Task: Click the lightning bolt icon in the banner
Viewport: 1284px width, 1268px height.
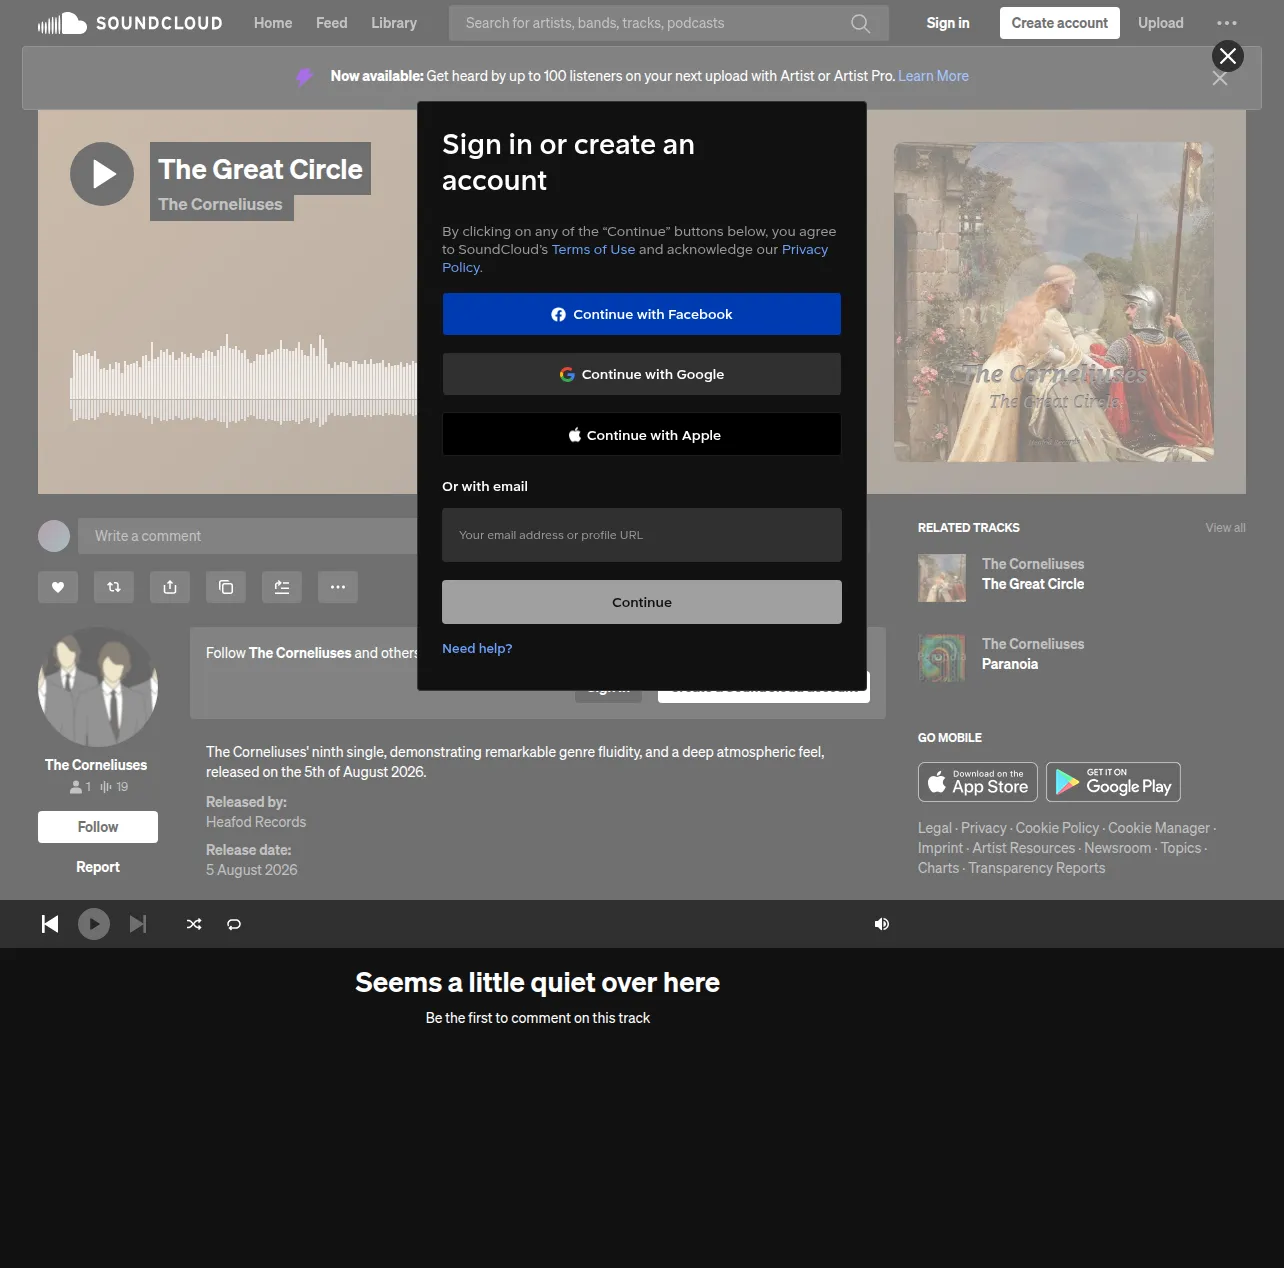Action: click(x=305, y=76)
